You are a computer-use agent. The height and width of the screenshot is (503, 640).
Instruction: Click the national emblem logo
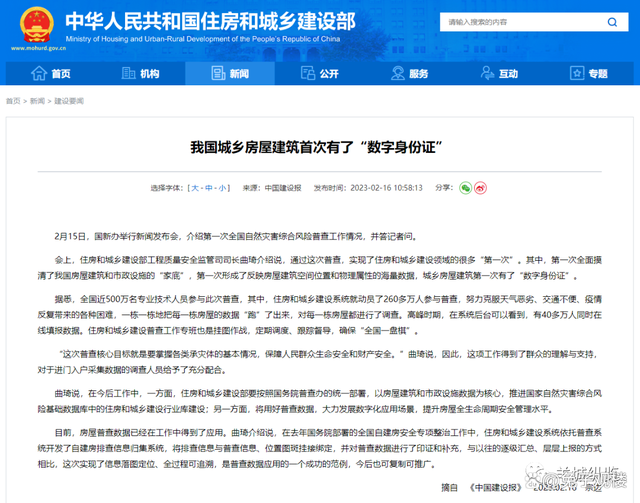[32, 25]
